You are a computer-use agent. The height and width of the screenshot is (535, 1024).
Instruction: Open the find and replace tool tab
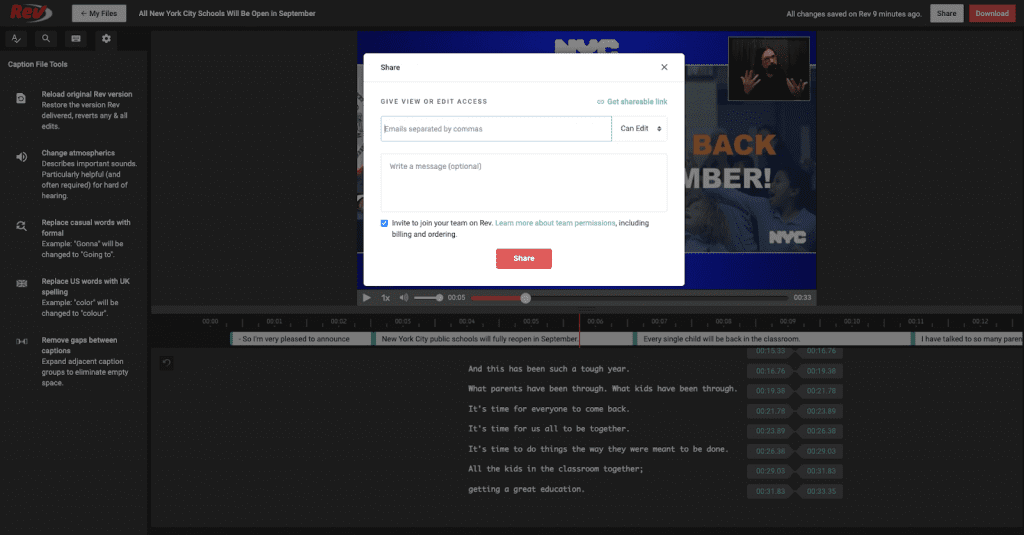tap(16, 39)
